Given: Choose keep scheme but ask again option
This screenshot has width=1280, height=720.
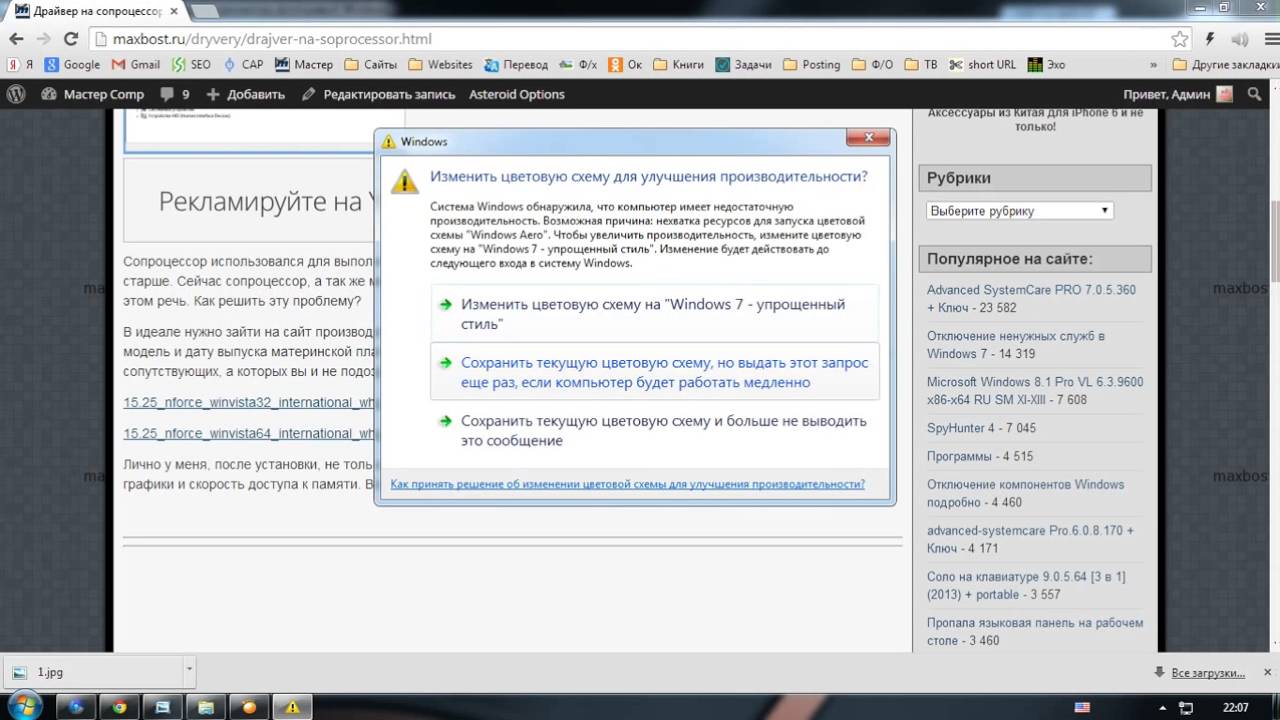Looking at the screenshot, I should pyautogui.click(x=654, y=372).
